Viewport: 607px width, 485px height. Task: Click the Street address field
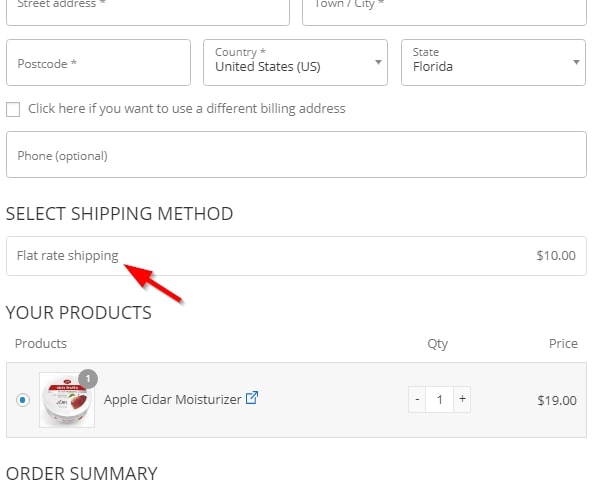(x=148, y=12)
